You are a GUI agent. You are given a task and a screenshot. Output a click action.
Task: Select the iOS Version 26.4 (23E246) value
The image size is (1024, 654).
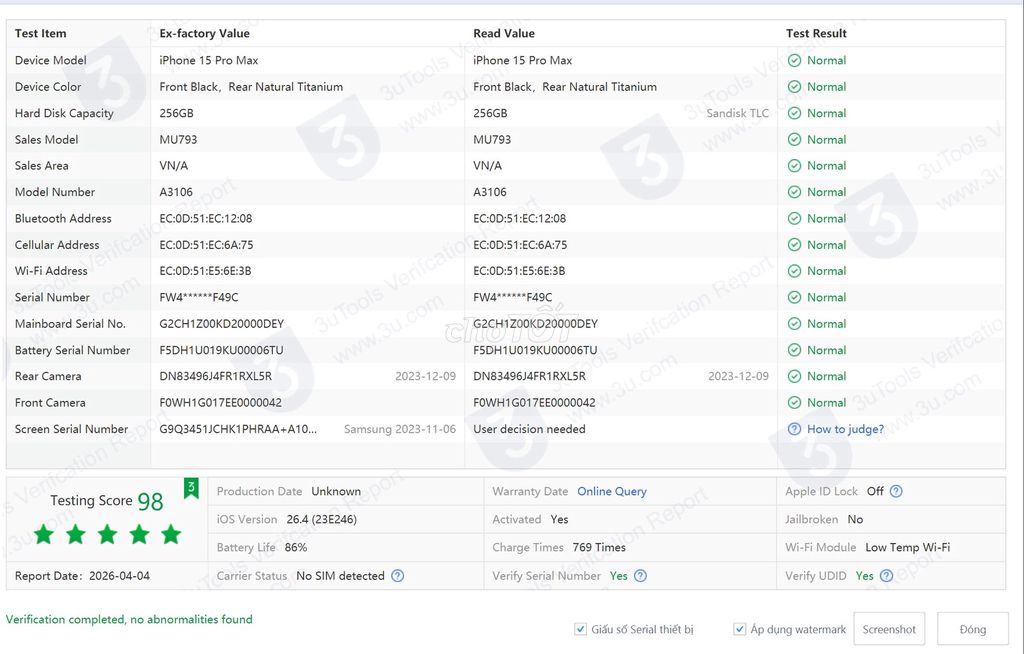click(321, 519)
